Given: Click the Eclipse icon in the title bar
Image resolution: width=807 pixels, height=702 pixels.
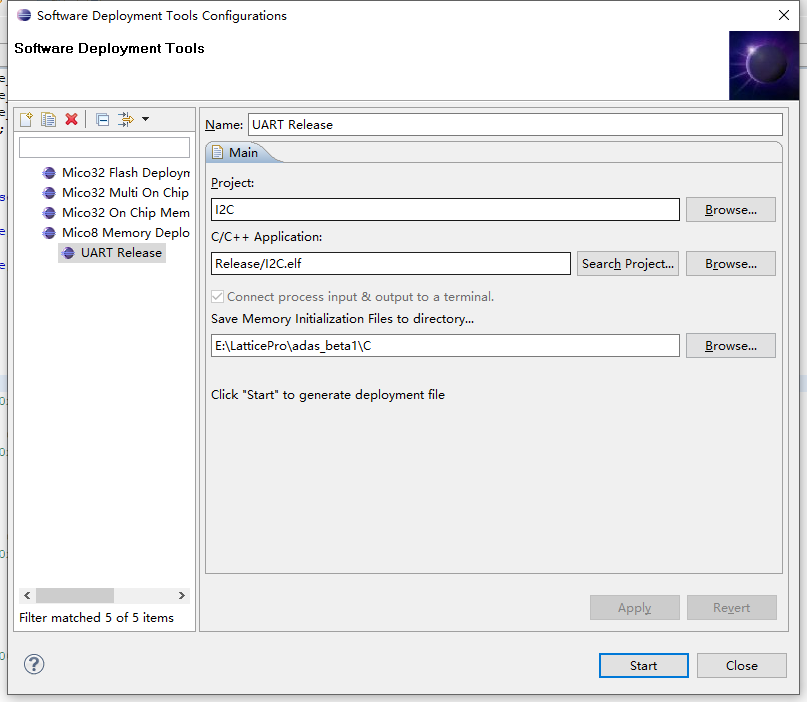Looking at the screenshot, I should pos(24,15).
